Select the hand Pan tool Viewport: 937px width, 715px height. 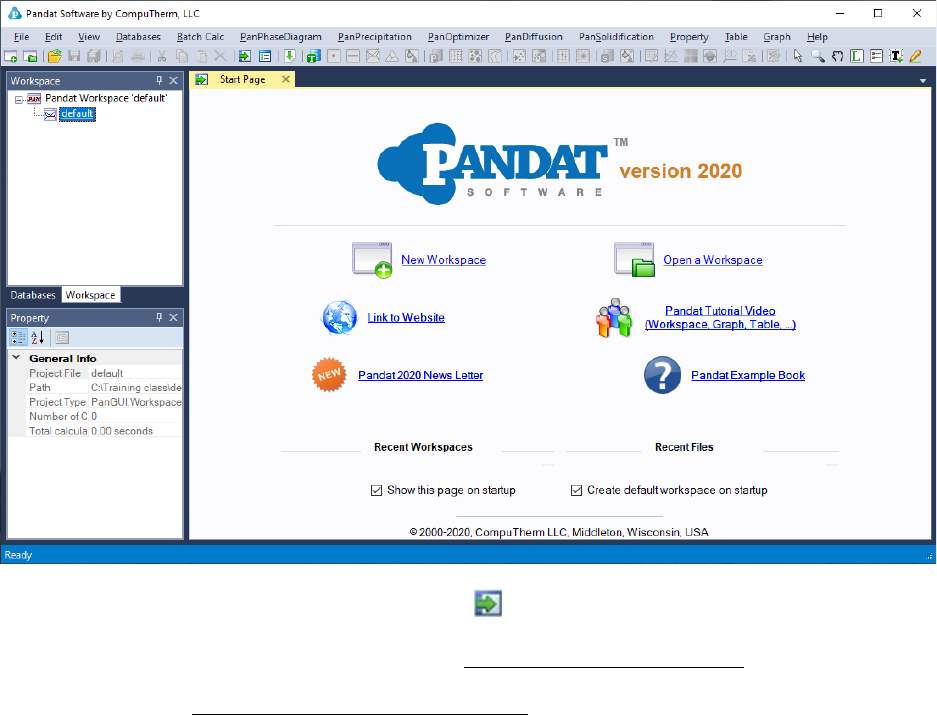pyautogui.click(x=837, y=56)
